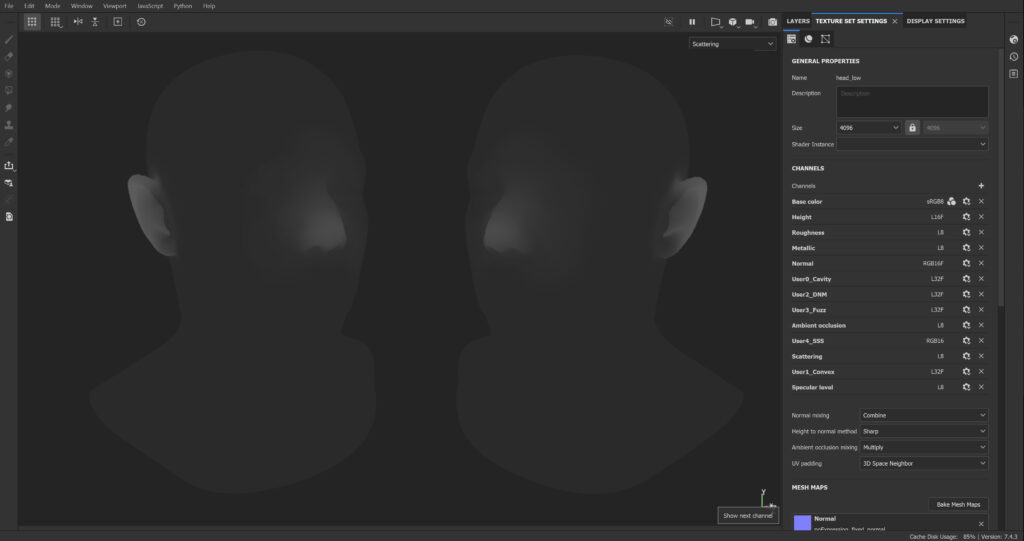
Task: Open the video camera selection icon
Action: [750, 22]
